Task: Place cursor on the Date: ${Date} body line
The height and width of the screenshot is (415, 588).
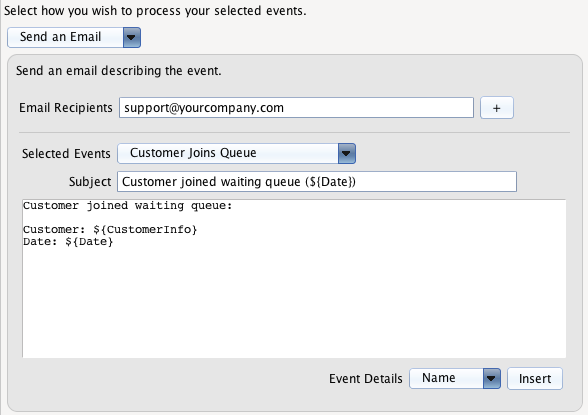Action: pos(68,241)
